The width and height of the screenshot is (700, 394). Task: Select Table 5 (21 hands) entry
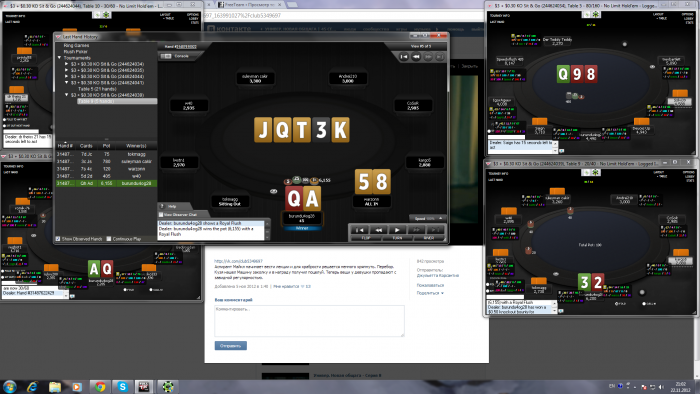[97, 89]
